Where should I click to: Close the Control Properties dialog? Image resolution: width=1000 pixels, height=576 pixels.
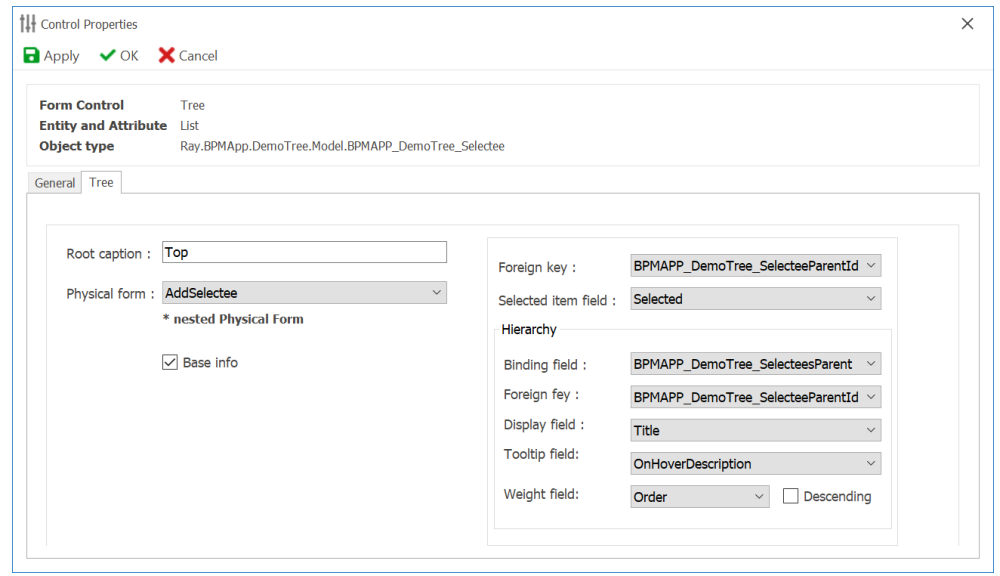[967, 24]
